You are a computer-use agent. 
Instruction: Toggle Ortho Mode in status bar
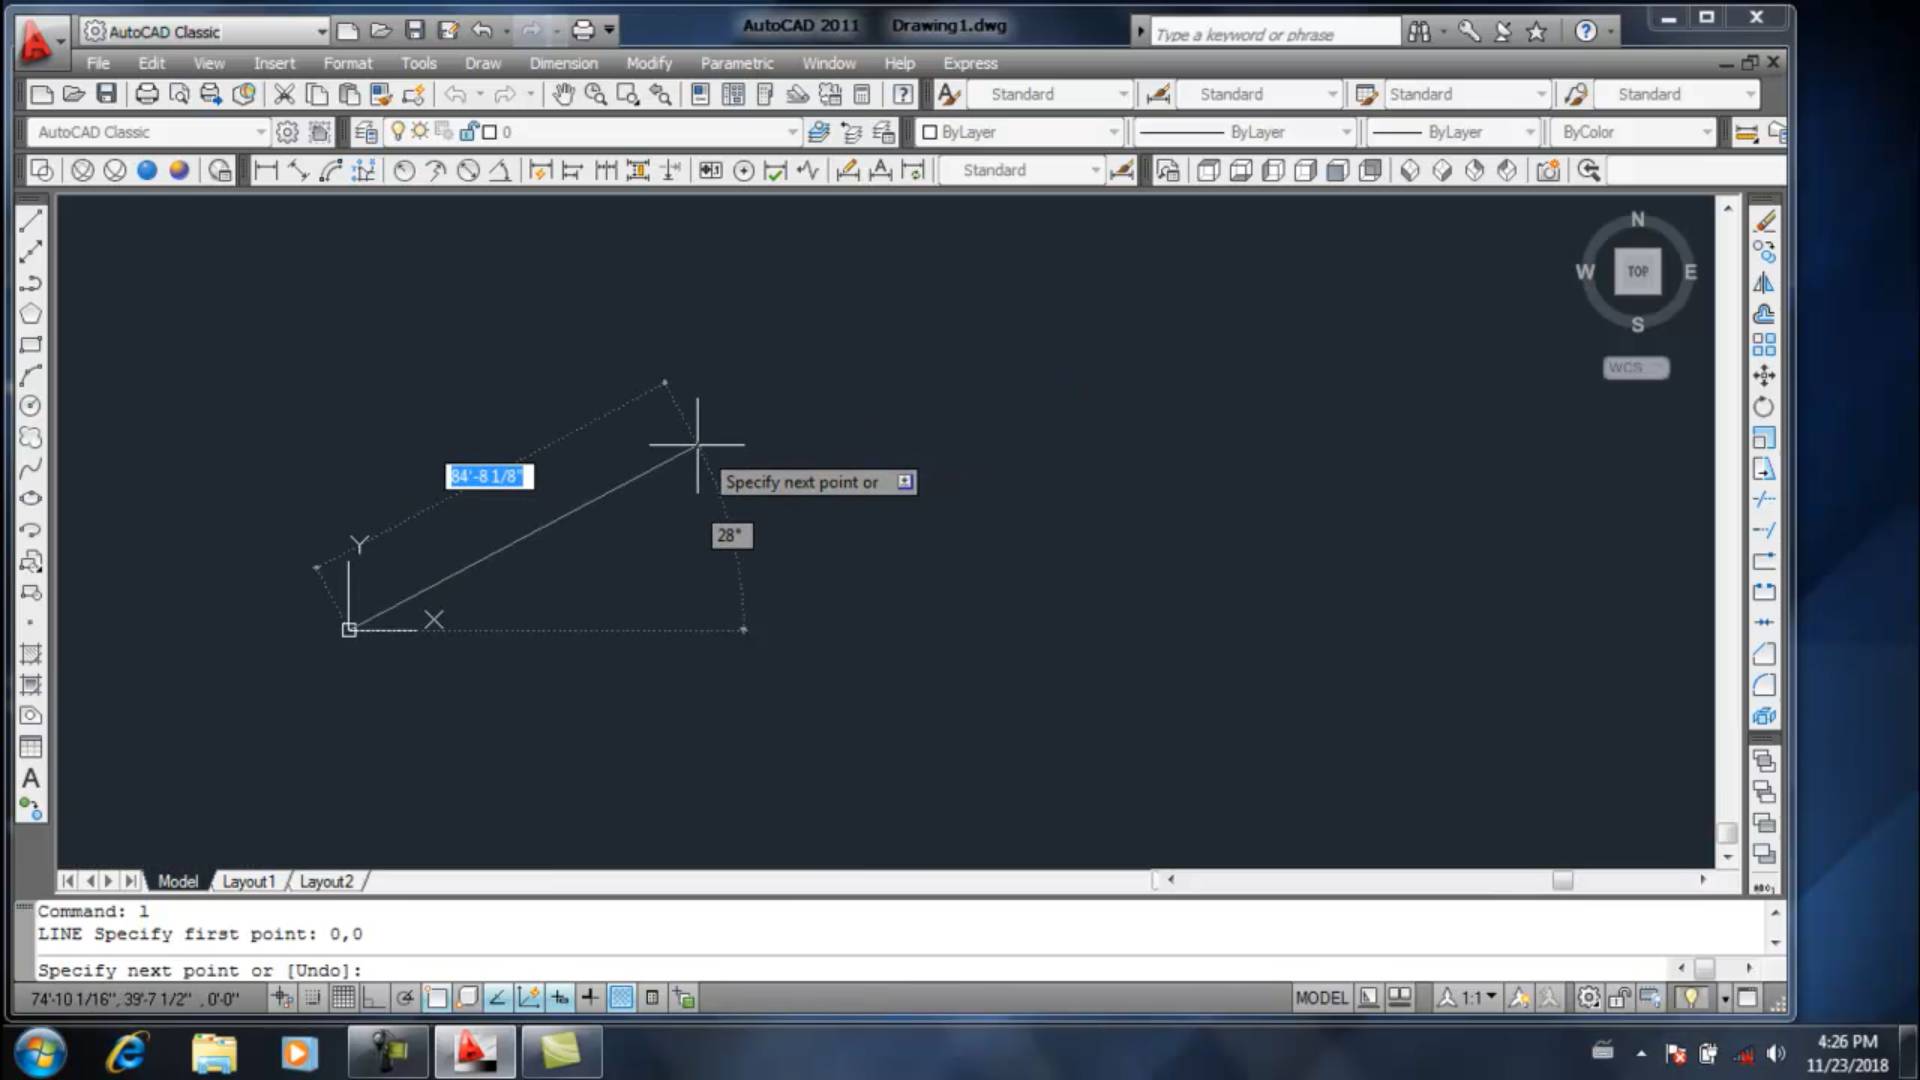[373, 997]
